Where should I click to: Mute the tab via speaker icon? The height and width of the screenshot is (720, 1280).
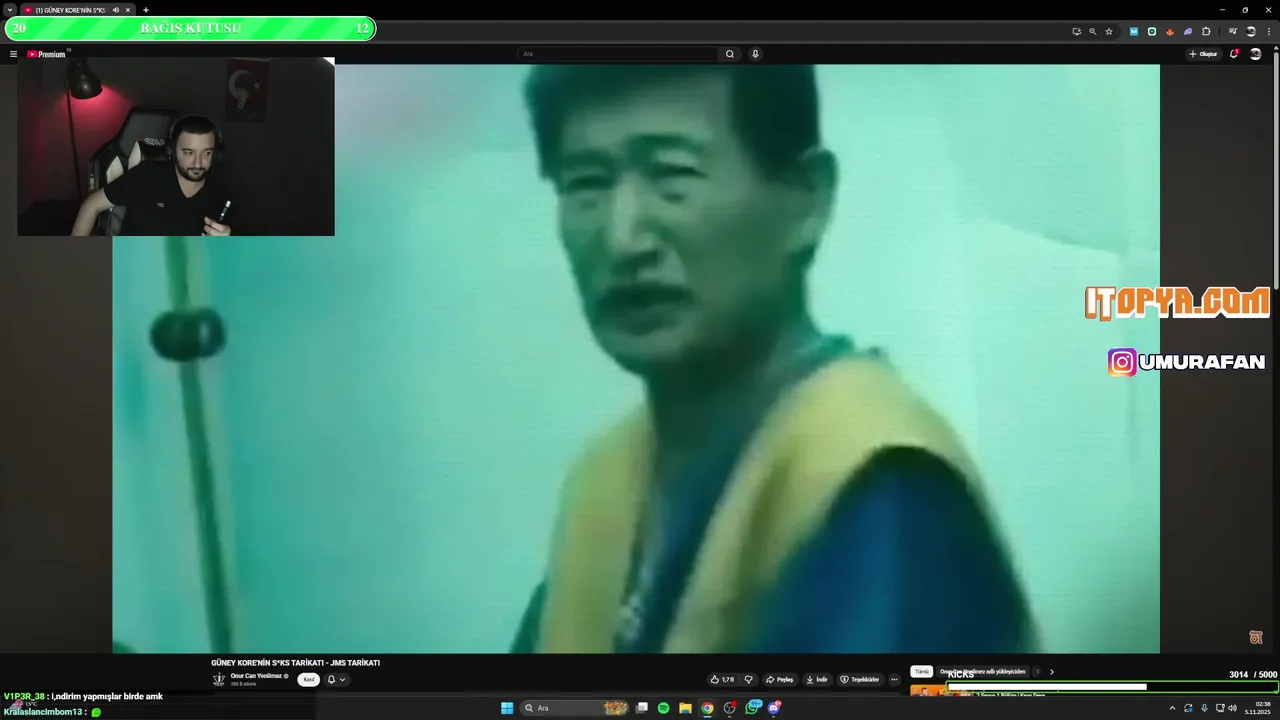point(116,10)
